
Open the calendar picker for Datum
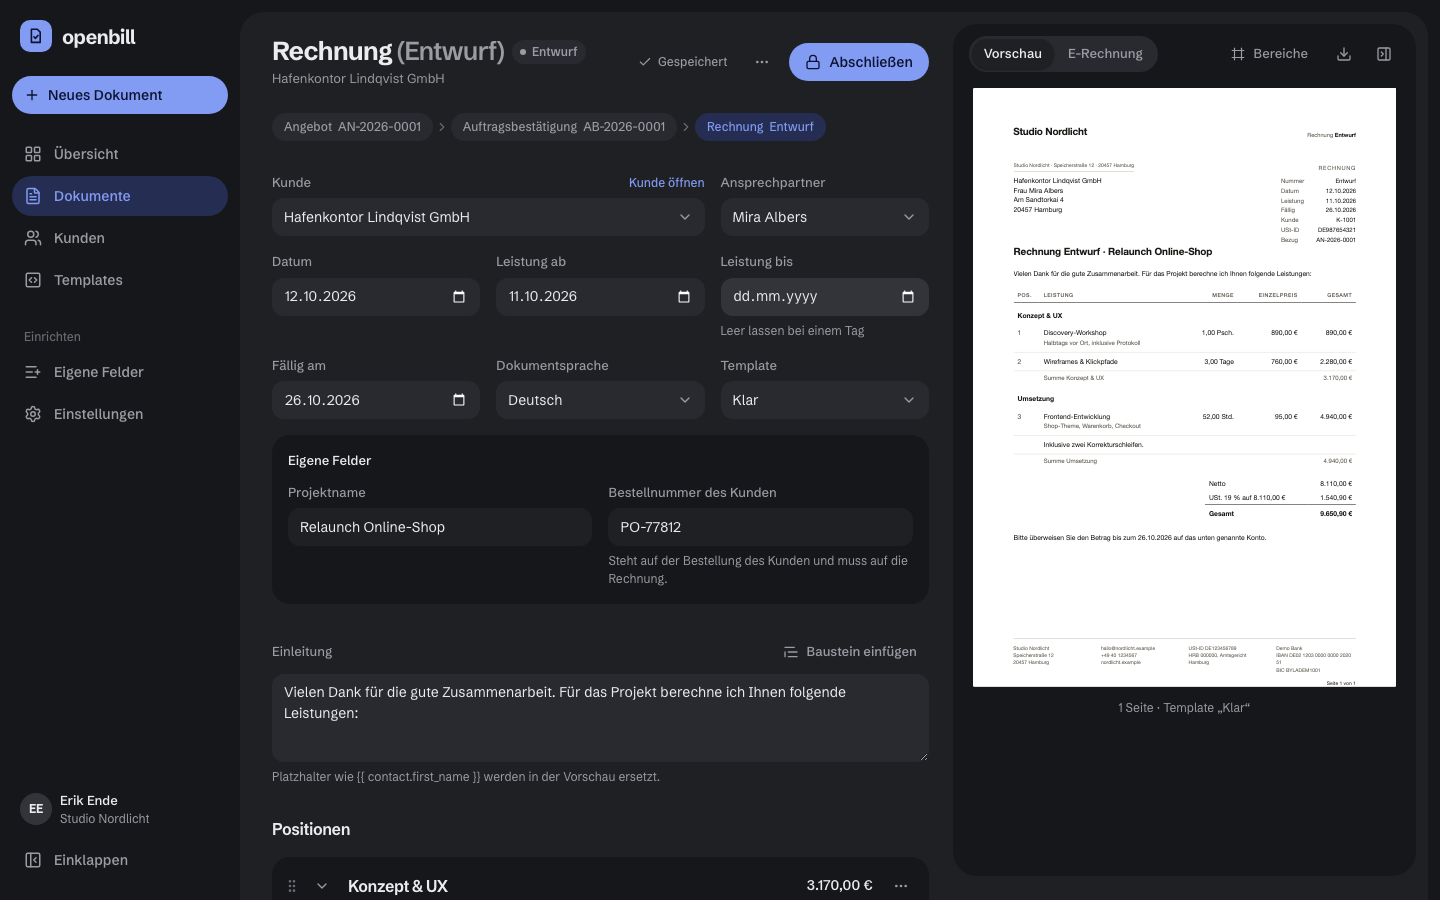(x=459, y=297)
